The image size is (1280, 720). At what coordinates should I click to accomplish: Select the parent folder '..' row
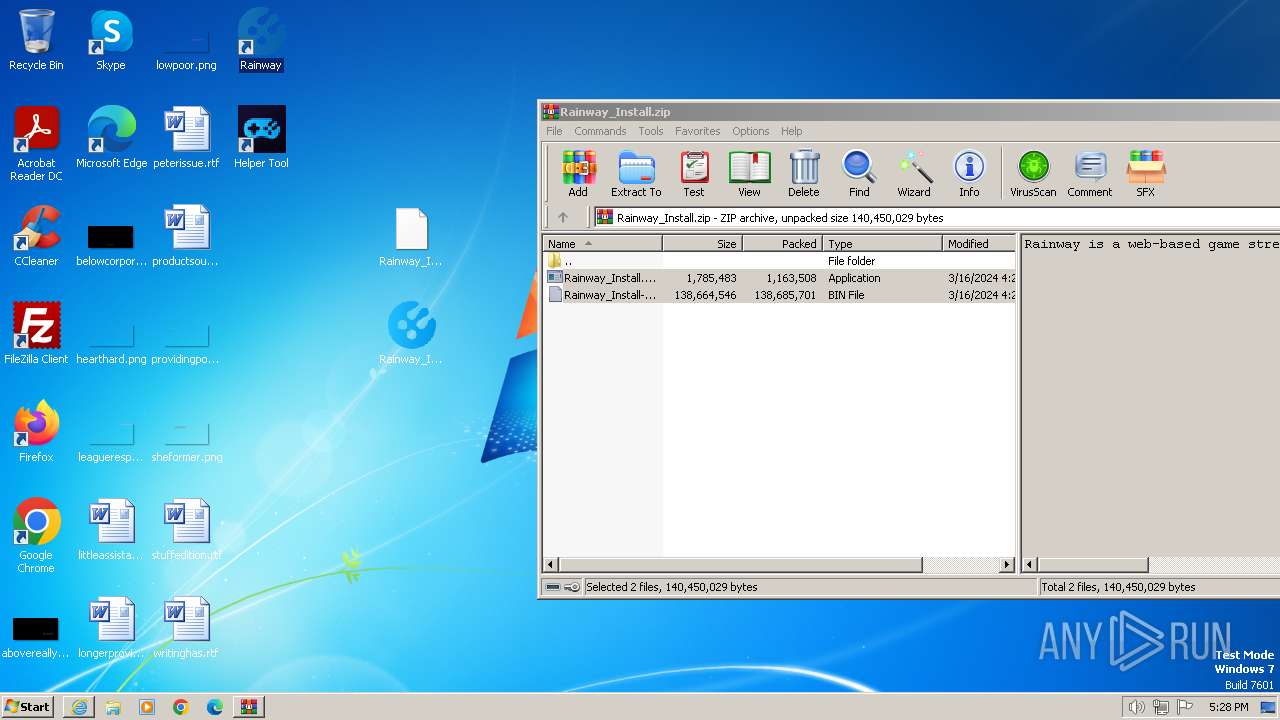click(x=779, y=261)
